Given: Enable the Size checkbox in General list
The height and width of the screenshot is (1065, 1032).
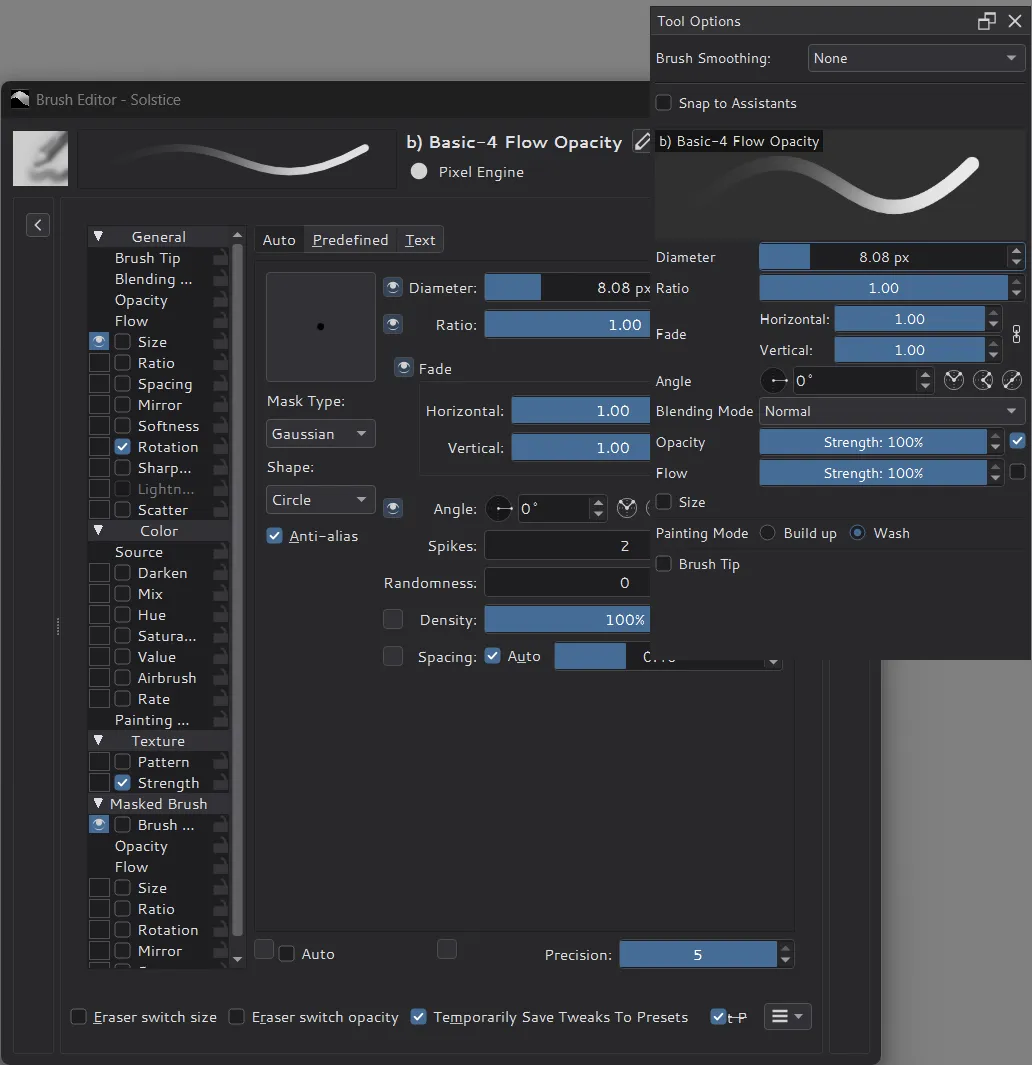Looking at the screenshot, I should coord(123,341).
